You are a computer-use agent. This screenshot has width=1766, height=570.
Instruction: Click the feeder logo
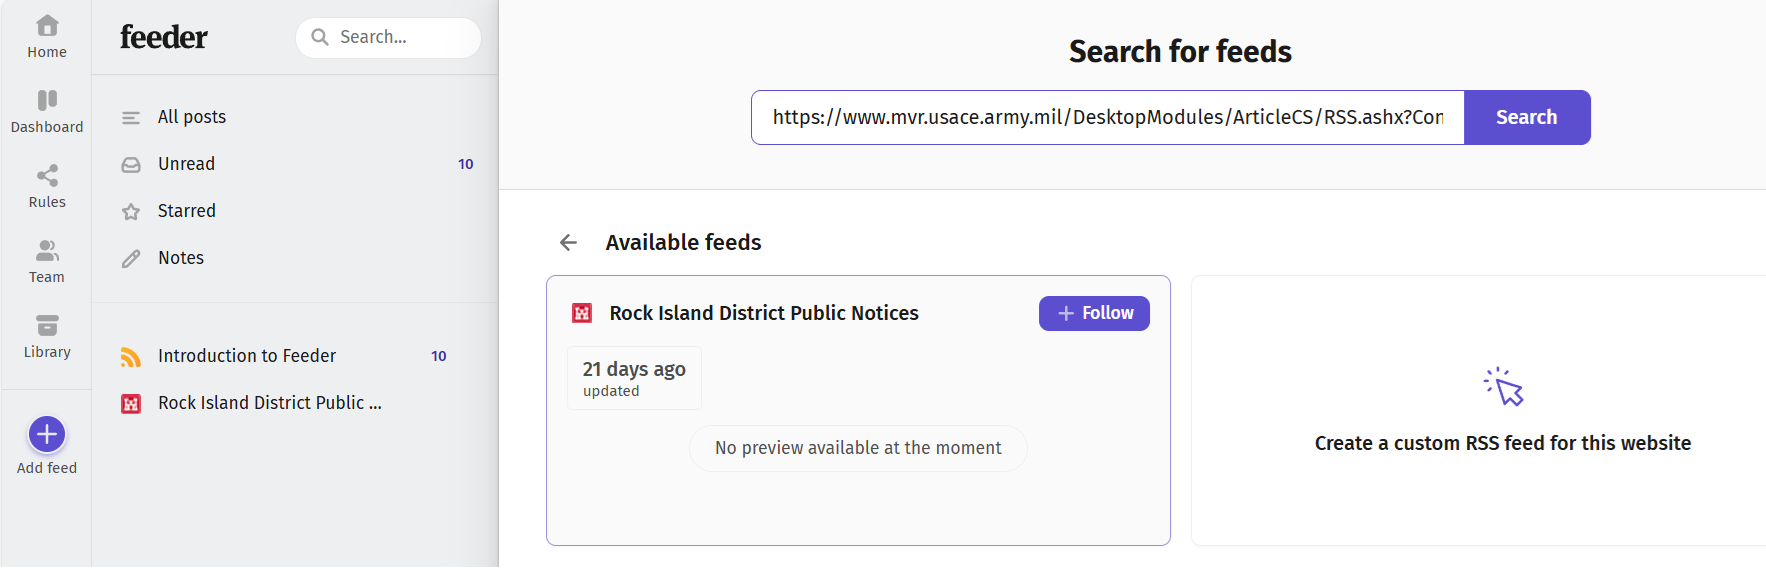coord(164,37)
